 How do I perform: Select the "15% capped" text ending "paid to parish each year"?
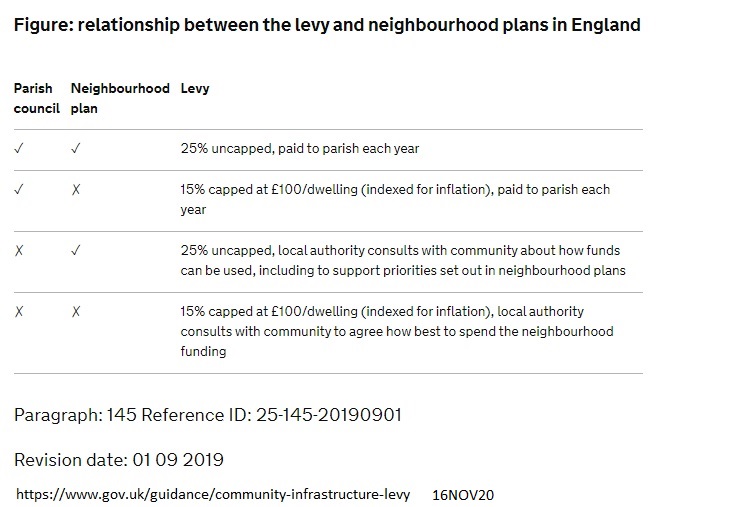click(x=395, y=200)
